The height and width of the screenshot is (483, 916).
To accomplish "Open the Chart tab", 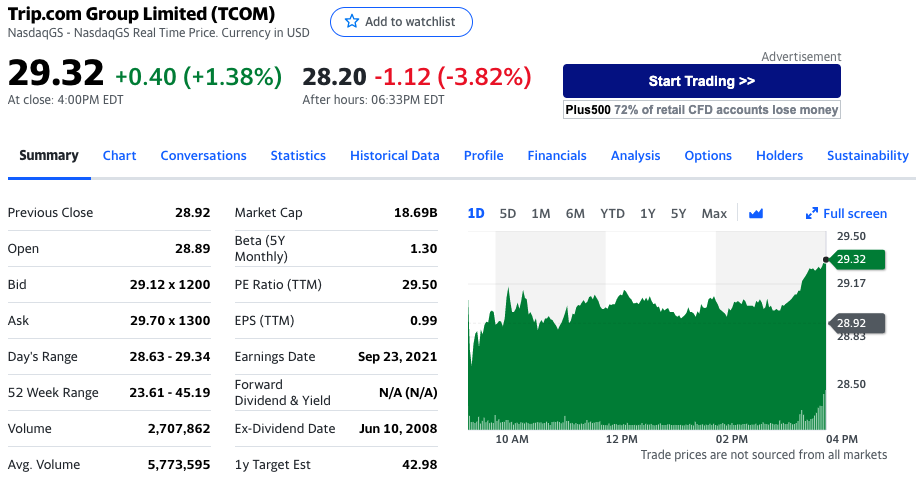I will click(119, 155).
